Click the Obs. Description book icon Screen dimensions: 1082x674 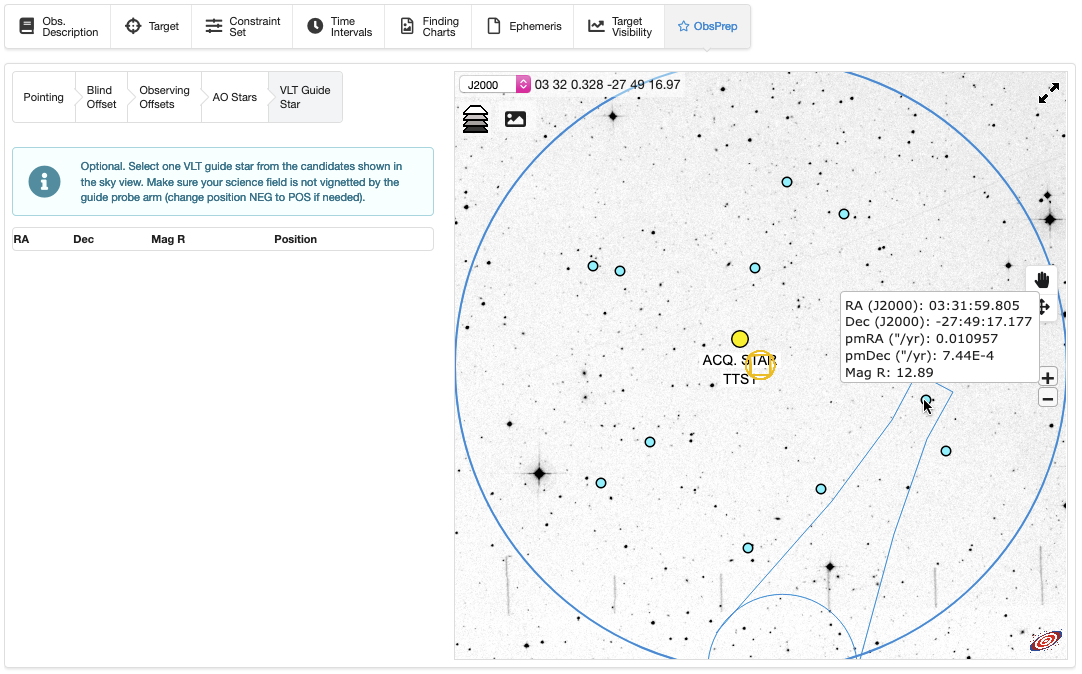tap(26, 26)
